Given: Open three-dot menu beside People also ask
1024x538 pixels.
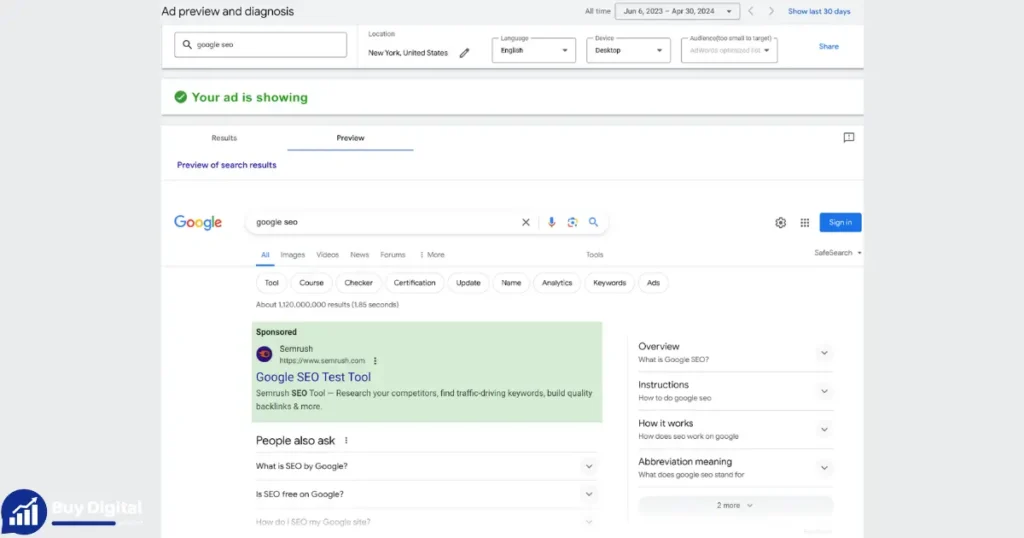Looking at the screenshot, I should (x=346, y=441).
